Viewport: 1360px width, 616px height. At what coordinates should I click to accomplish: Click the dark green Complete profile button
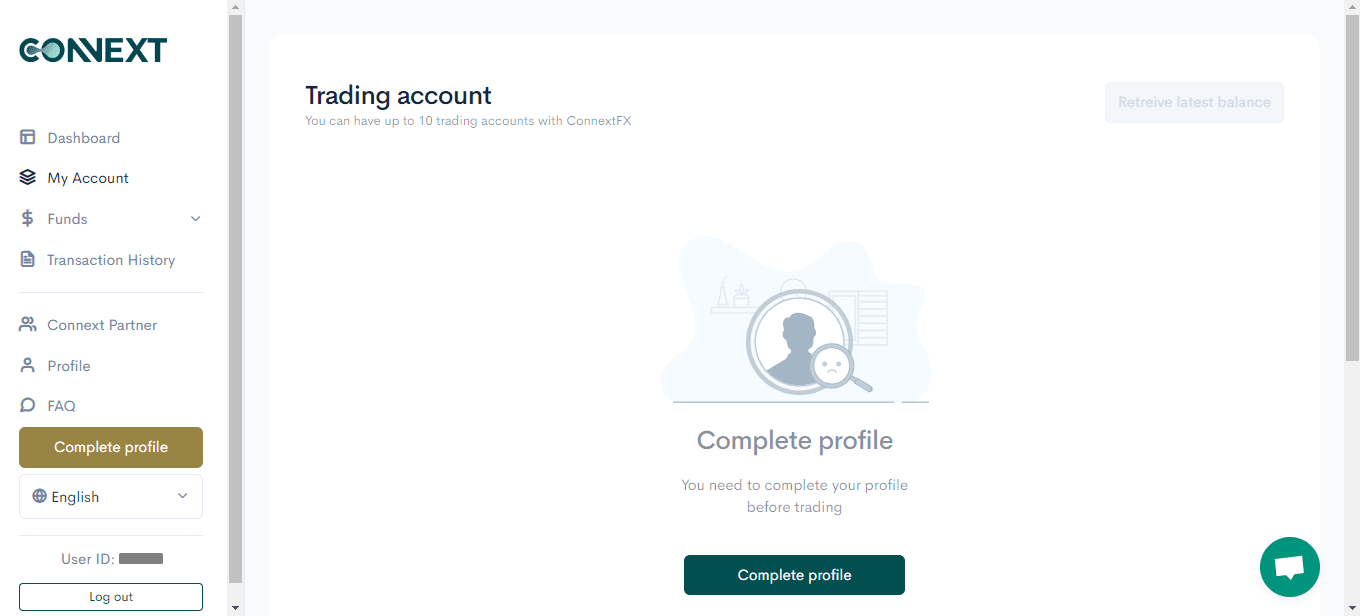coord(794,575)
